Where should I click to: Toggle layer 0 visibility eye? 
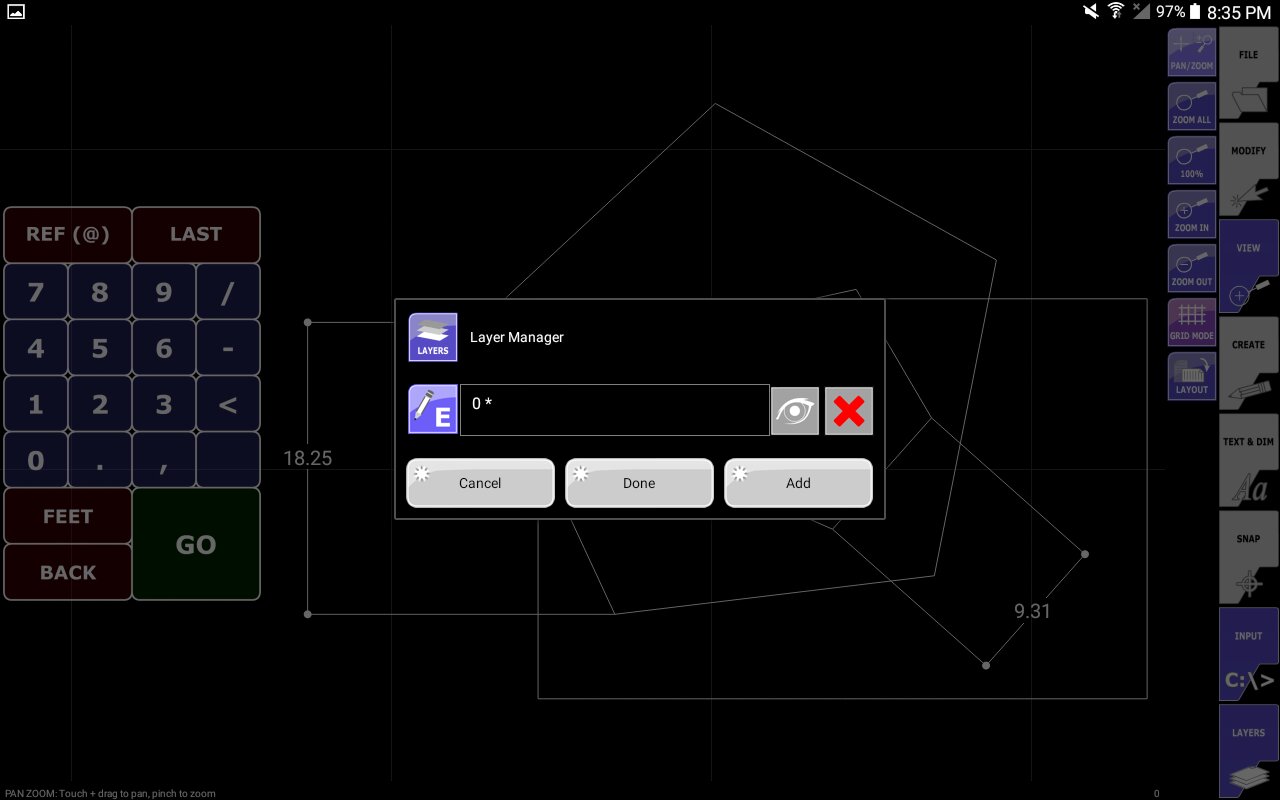pyautogui.click(x=795, y=411)
